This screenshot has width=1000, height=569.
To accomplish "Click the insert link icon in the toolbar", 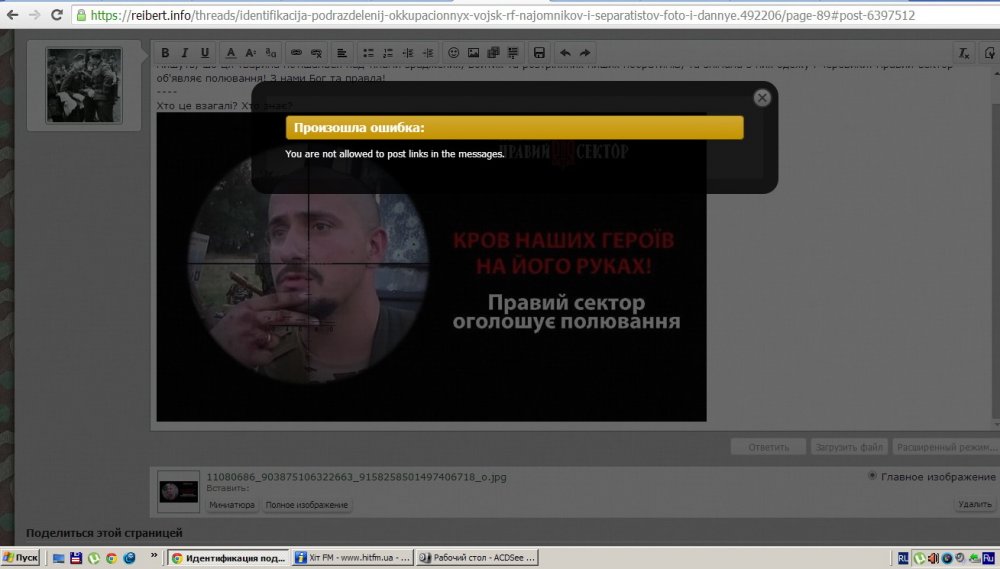I will click(296, 52).
